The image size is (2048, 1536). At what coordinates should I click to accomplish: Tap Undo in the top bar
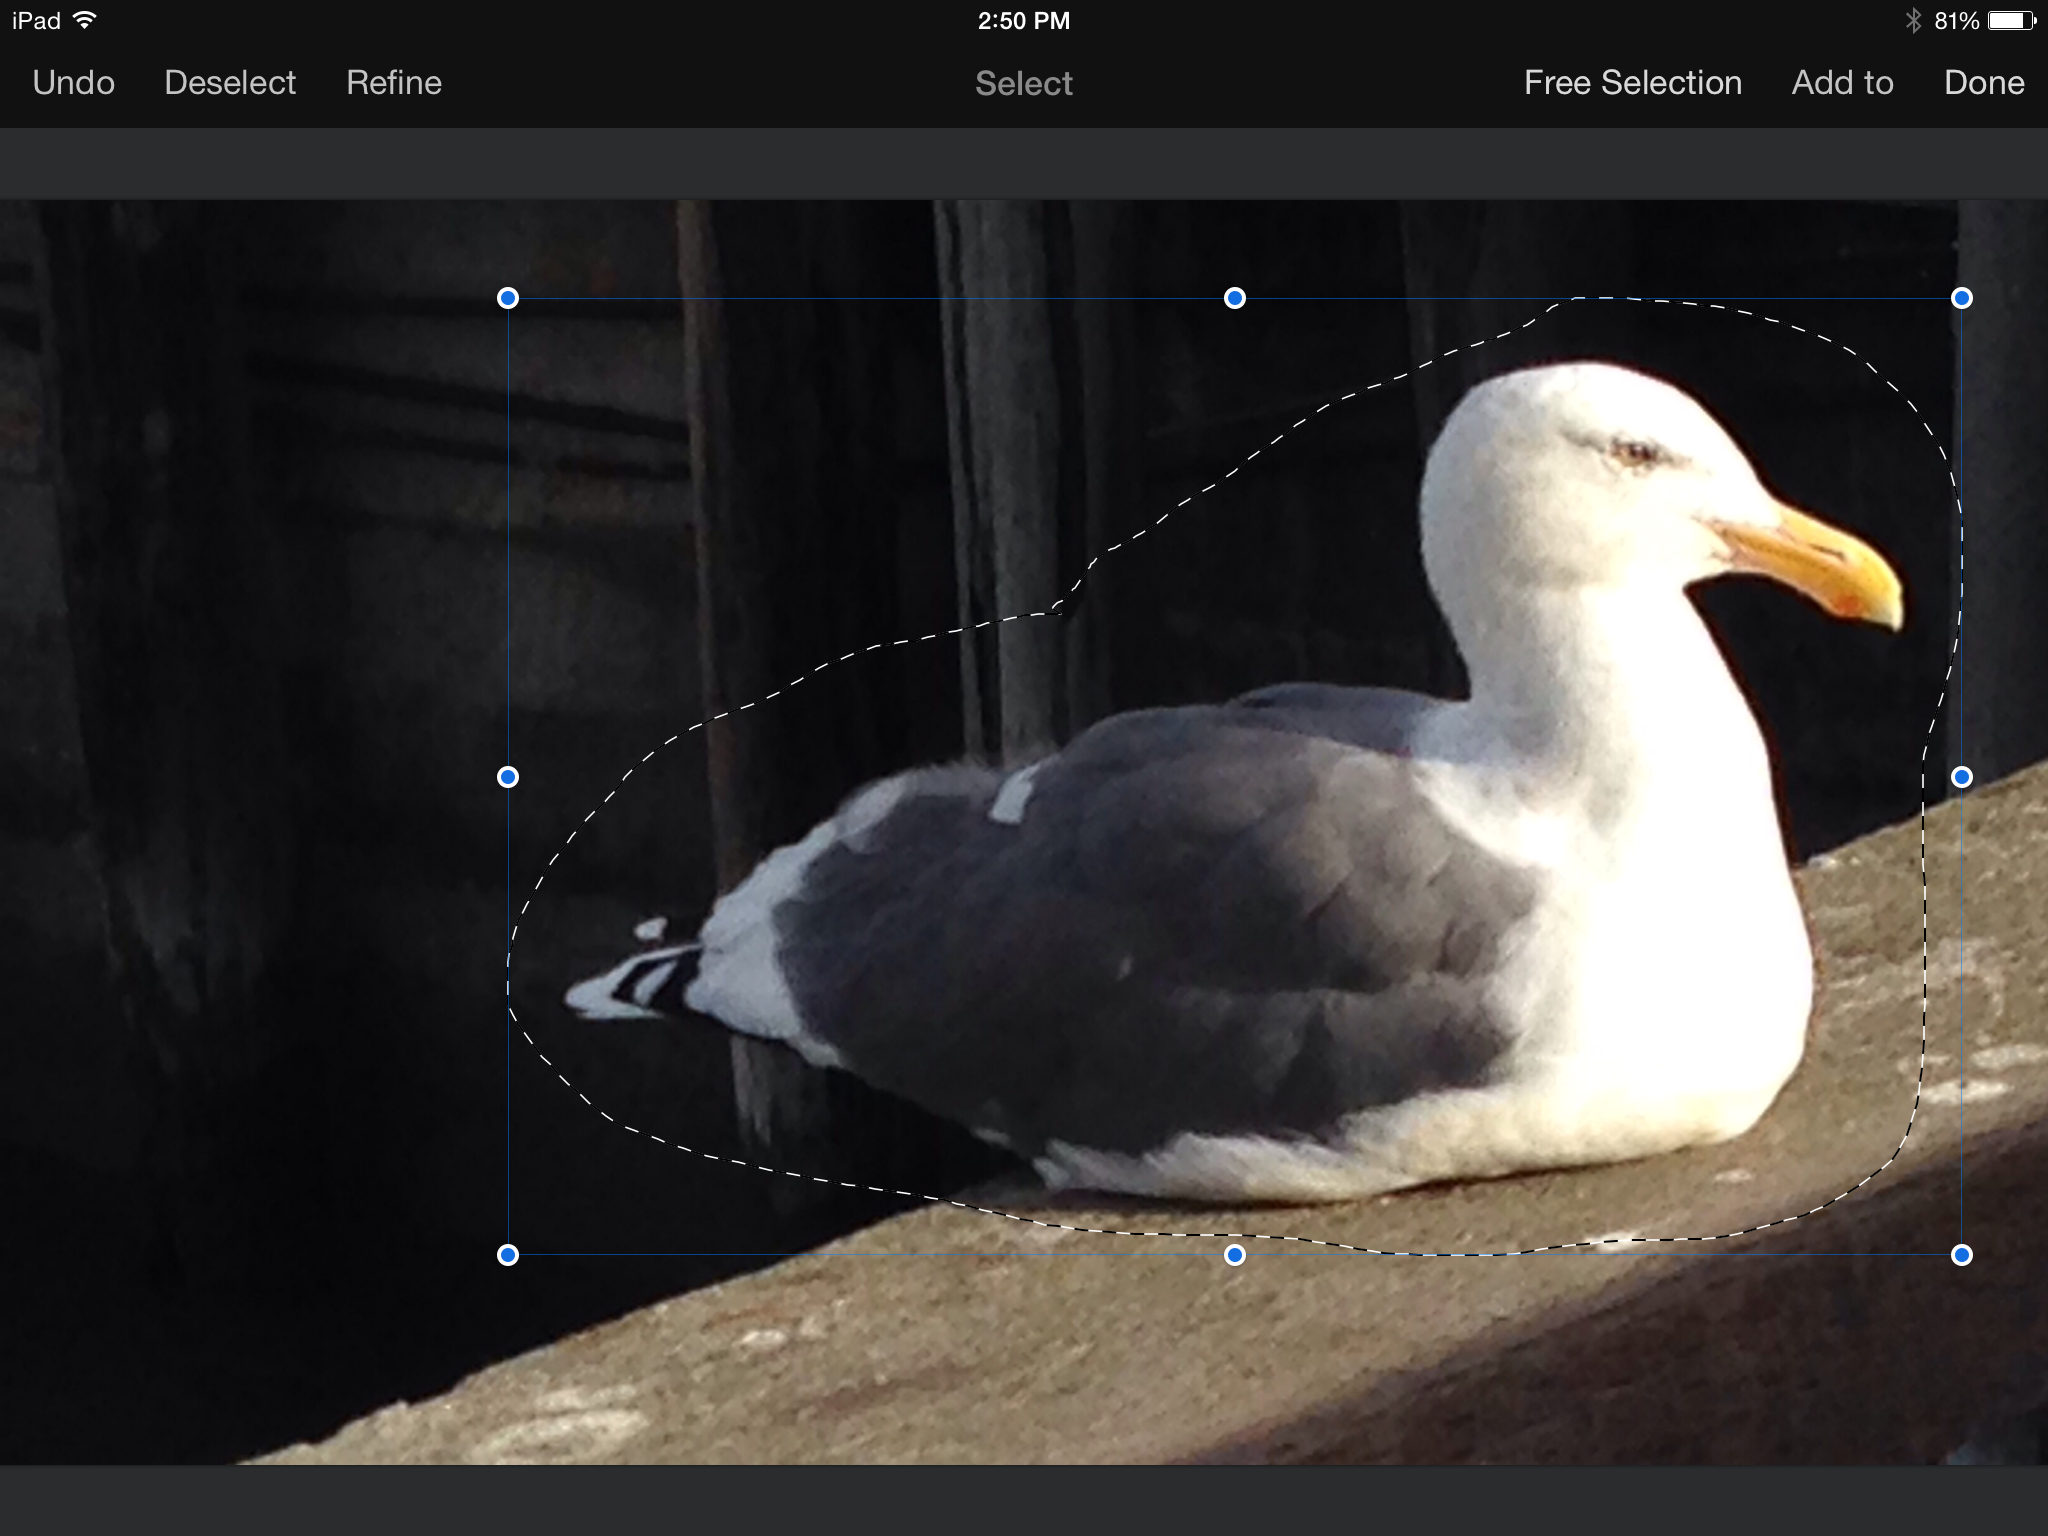coord(73,83)
